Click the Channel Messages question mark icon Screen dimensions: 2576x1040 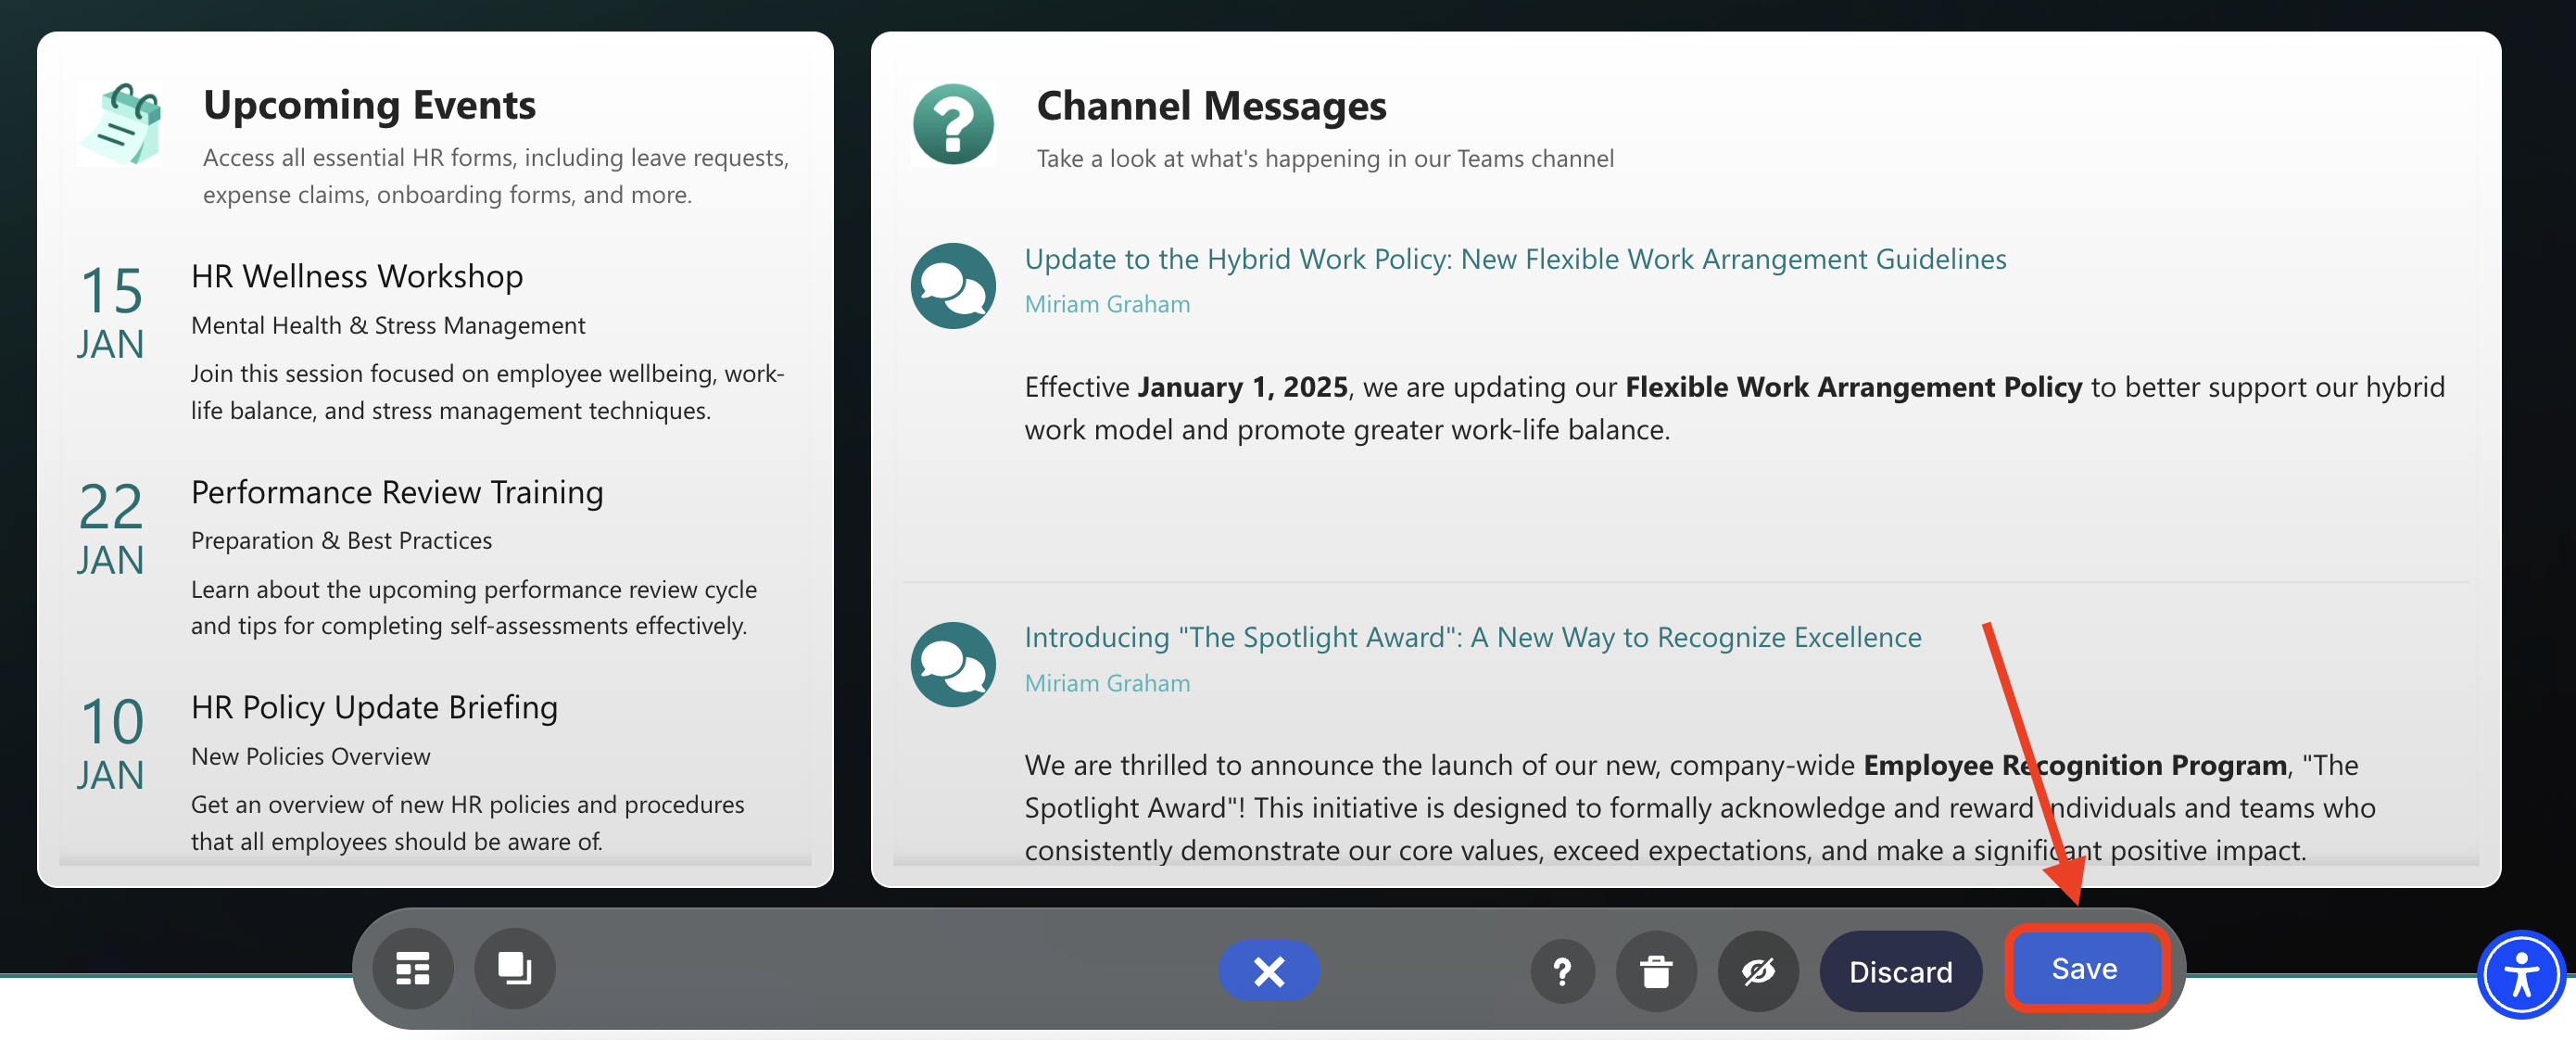coord(953,125)
